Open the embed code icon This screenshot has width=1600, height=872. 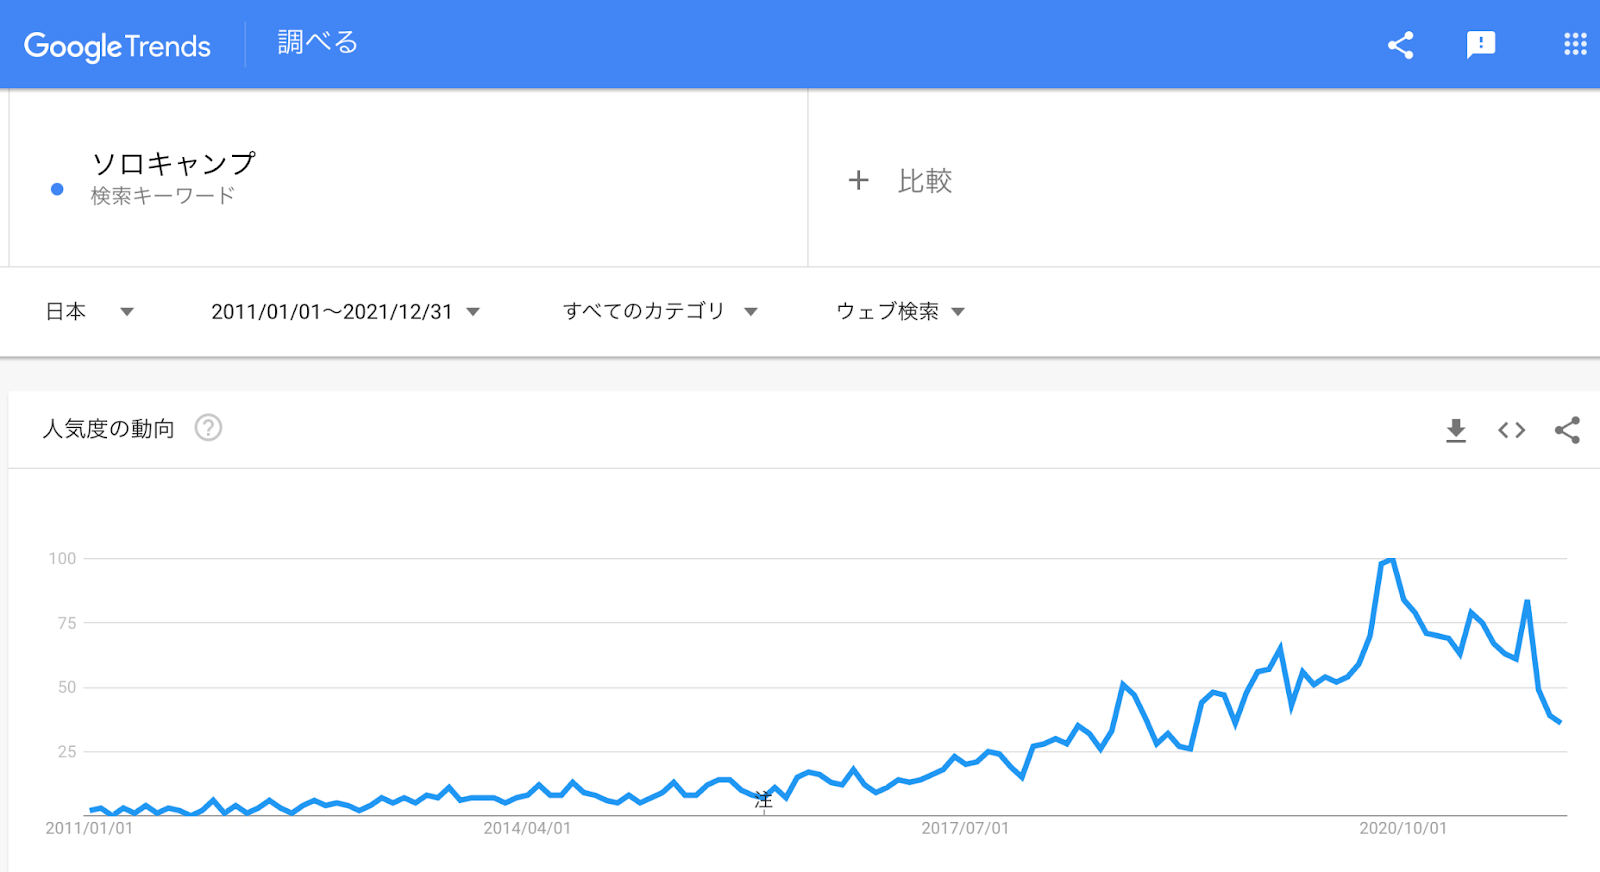(1511, 430)
